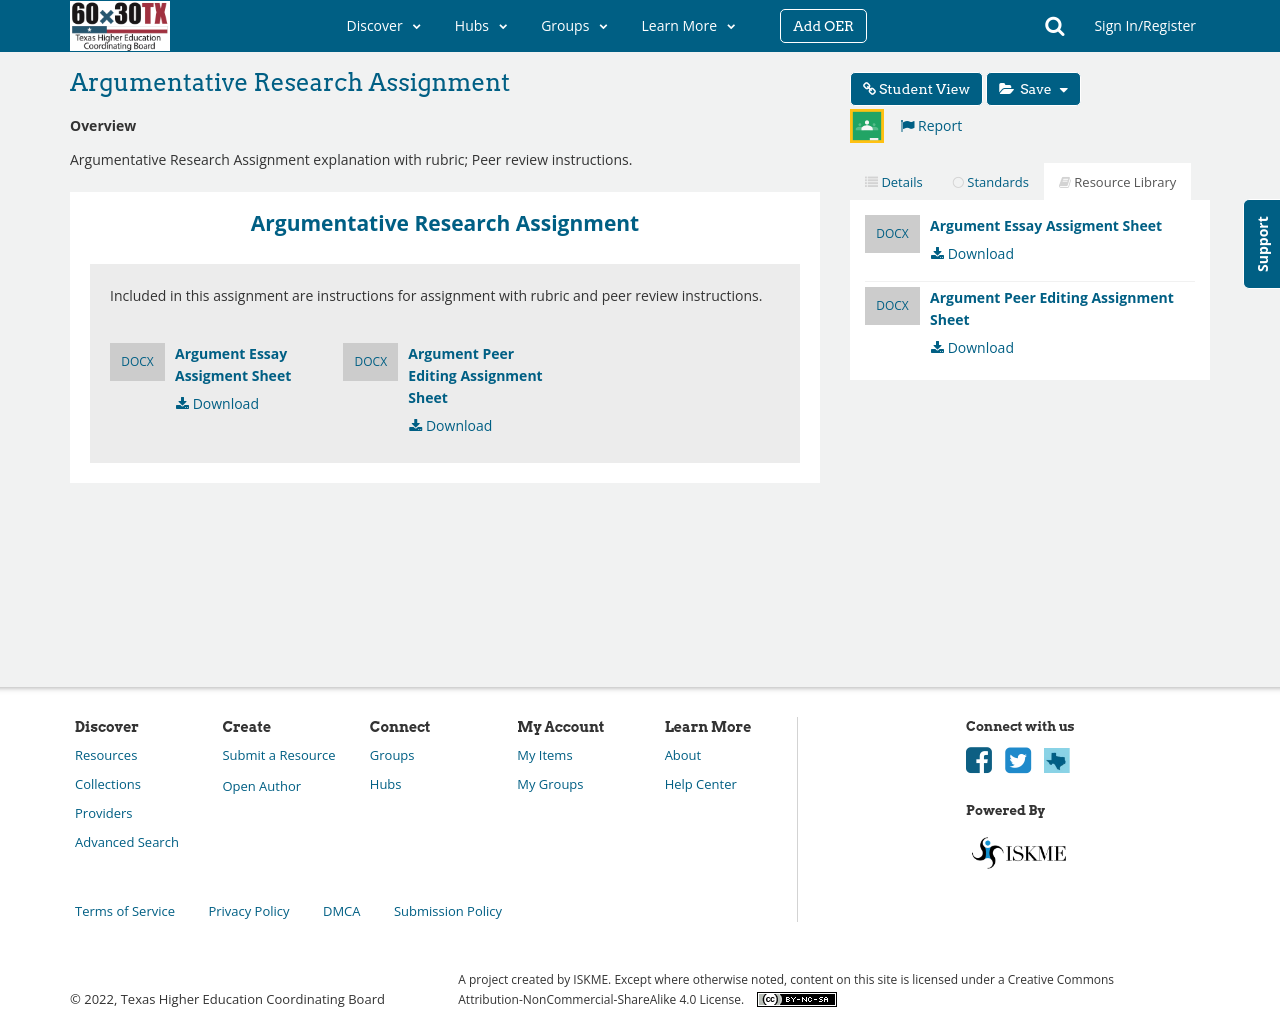This screenshot has width=1280, height=1024.
Task: Click the 60x30TX site logo
Action: point(120,26)
